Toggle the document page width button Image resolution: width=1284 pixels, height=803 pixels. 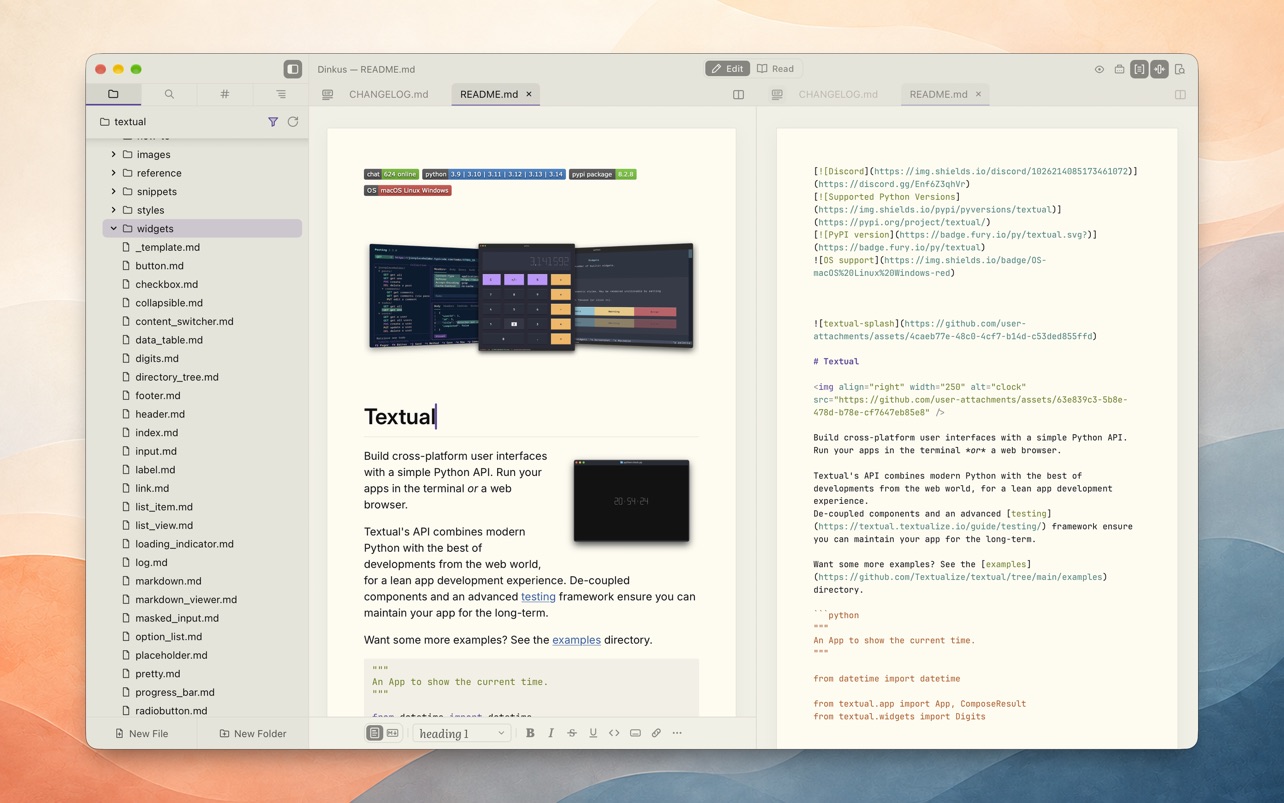point(1139,70)
